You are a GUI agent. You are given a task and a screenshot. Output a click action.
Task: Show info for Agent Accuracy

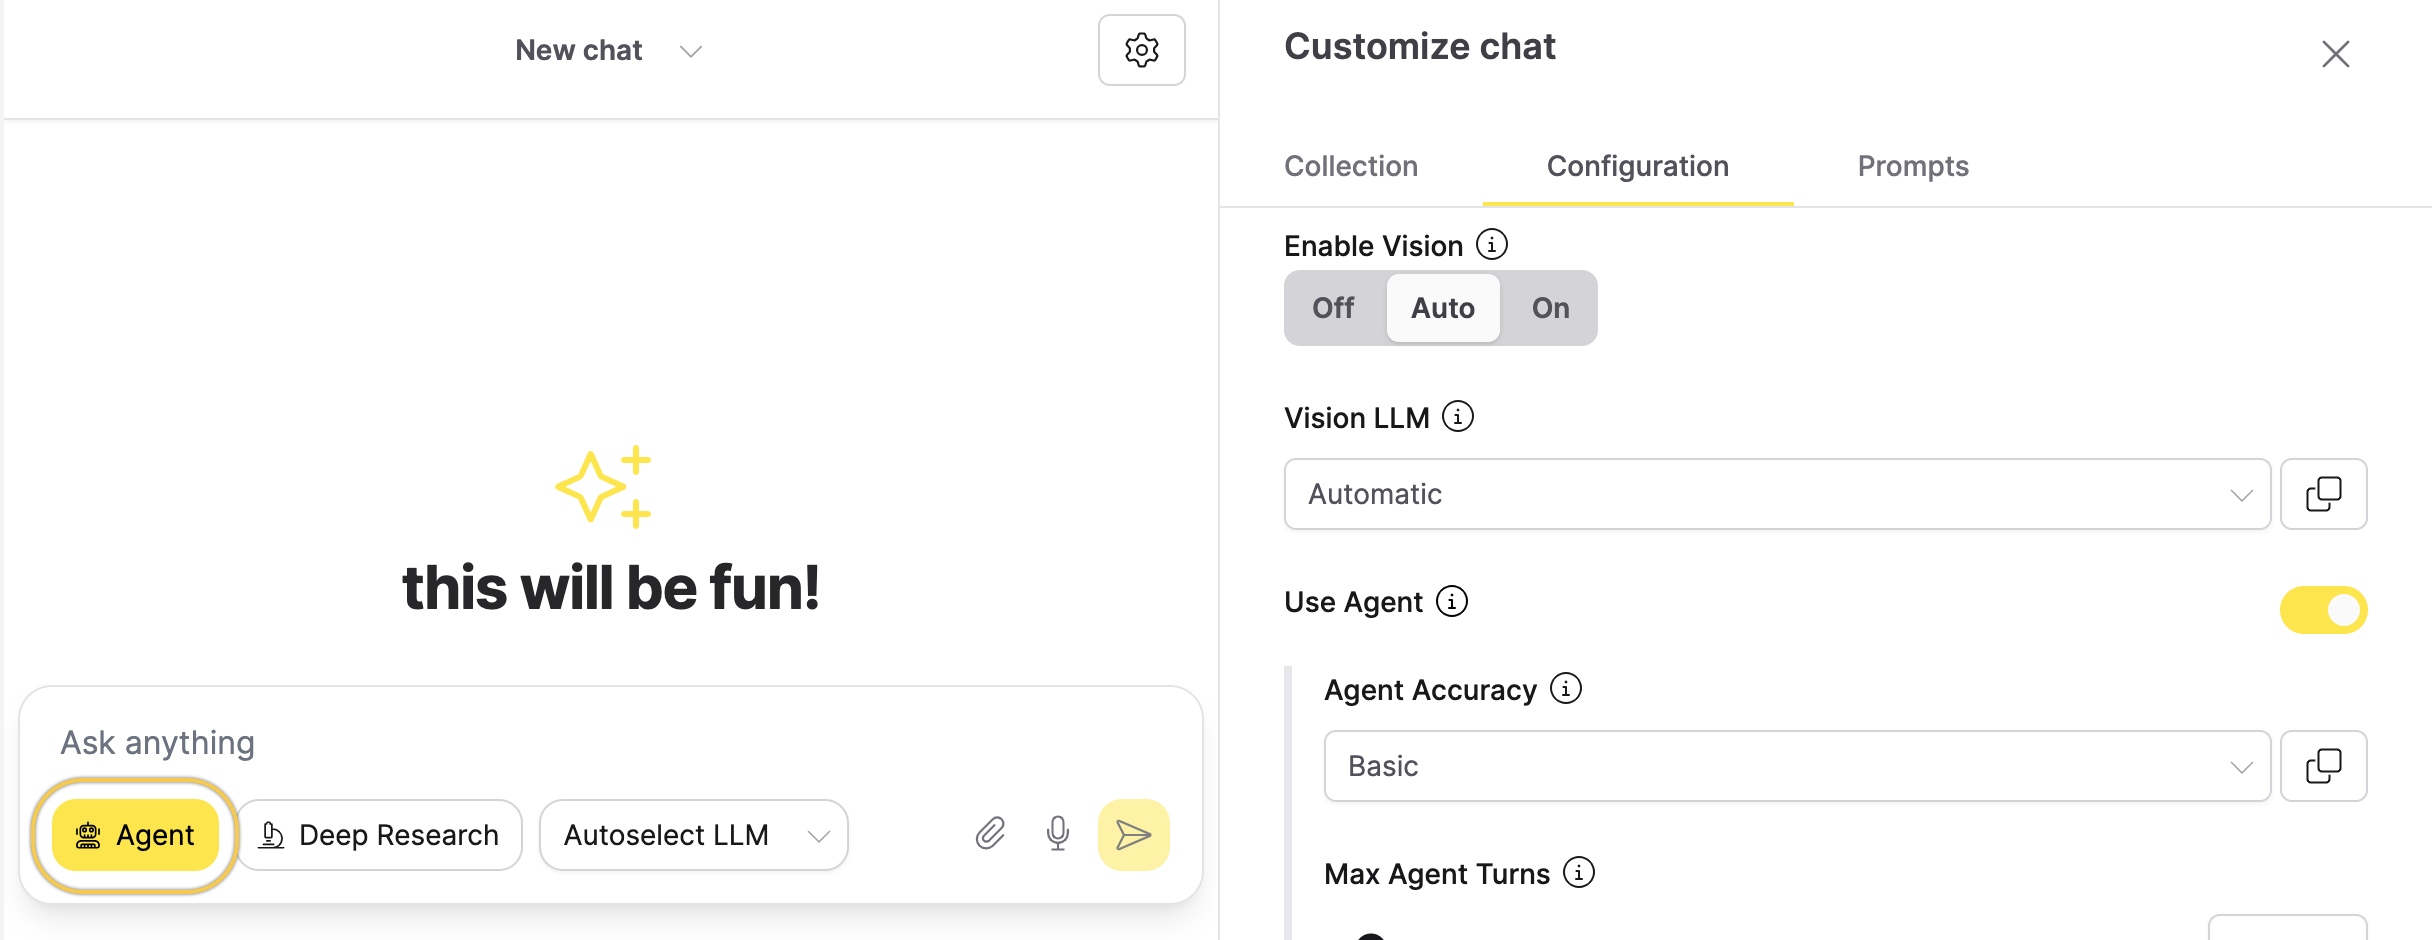point(1566,689)
